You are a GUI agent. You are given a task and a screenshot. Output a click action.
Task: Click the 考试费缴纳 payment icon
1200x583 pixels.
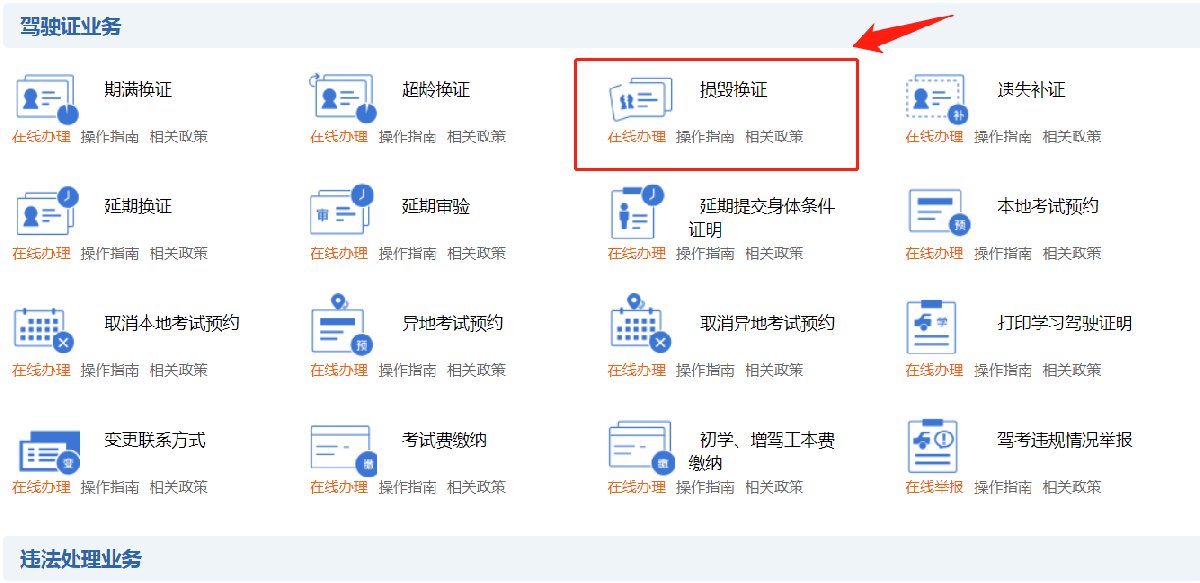pos(343,449)
